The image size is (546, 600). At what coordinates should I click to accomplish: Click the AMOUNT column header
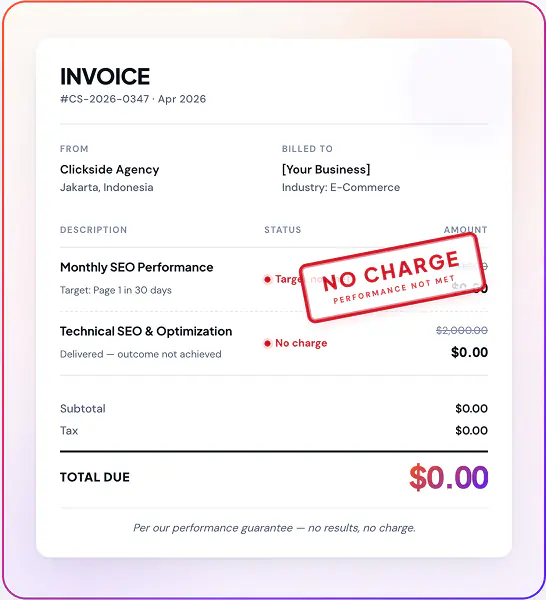point(466,230)
